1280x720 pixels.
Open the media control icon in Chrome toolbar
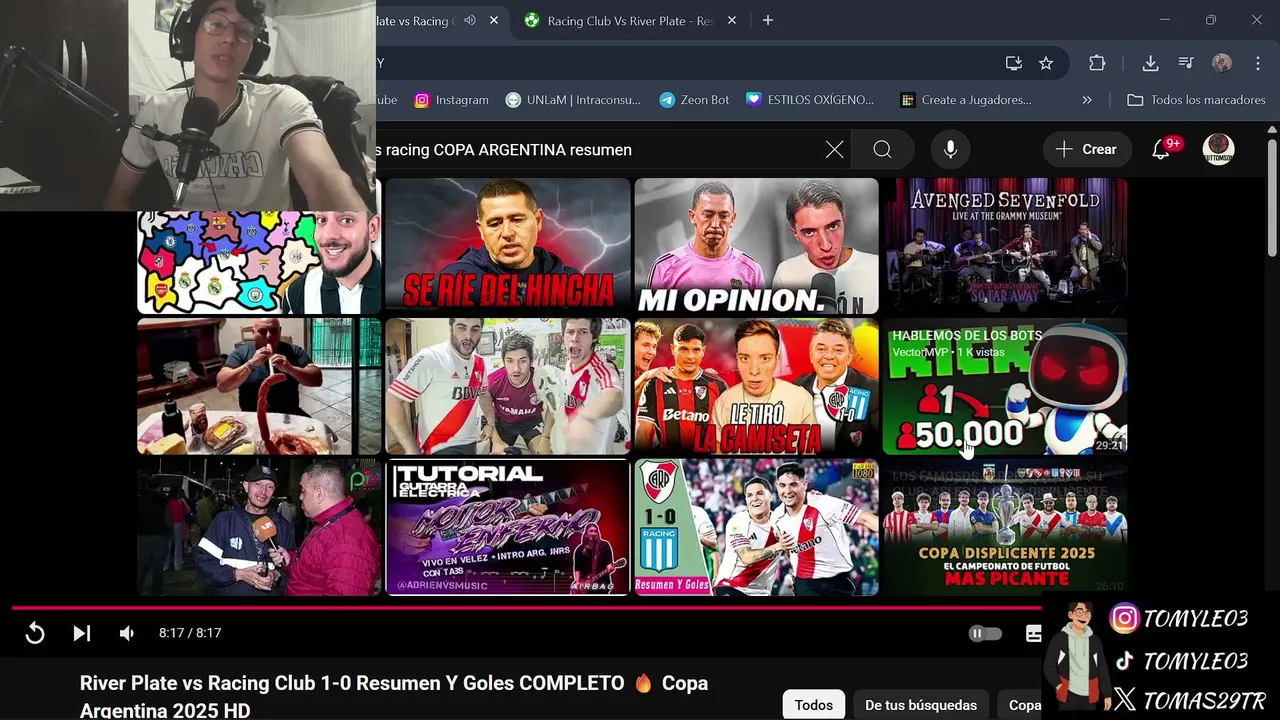point(1186,63)
